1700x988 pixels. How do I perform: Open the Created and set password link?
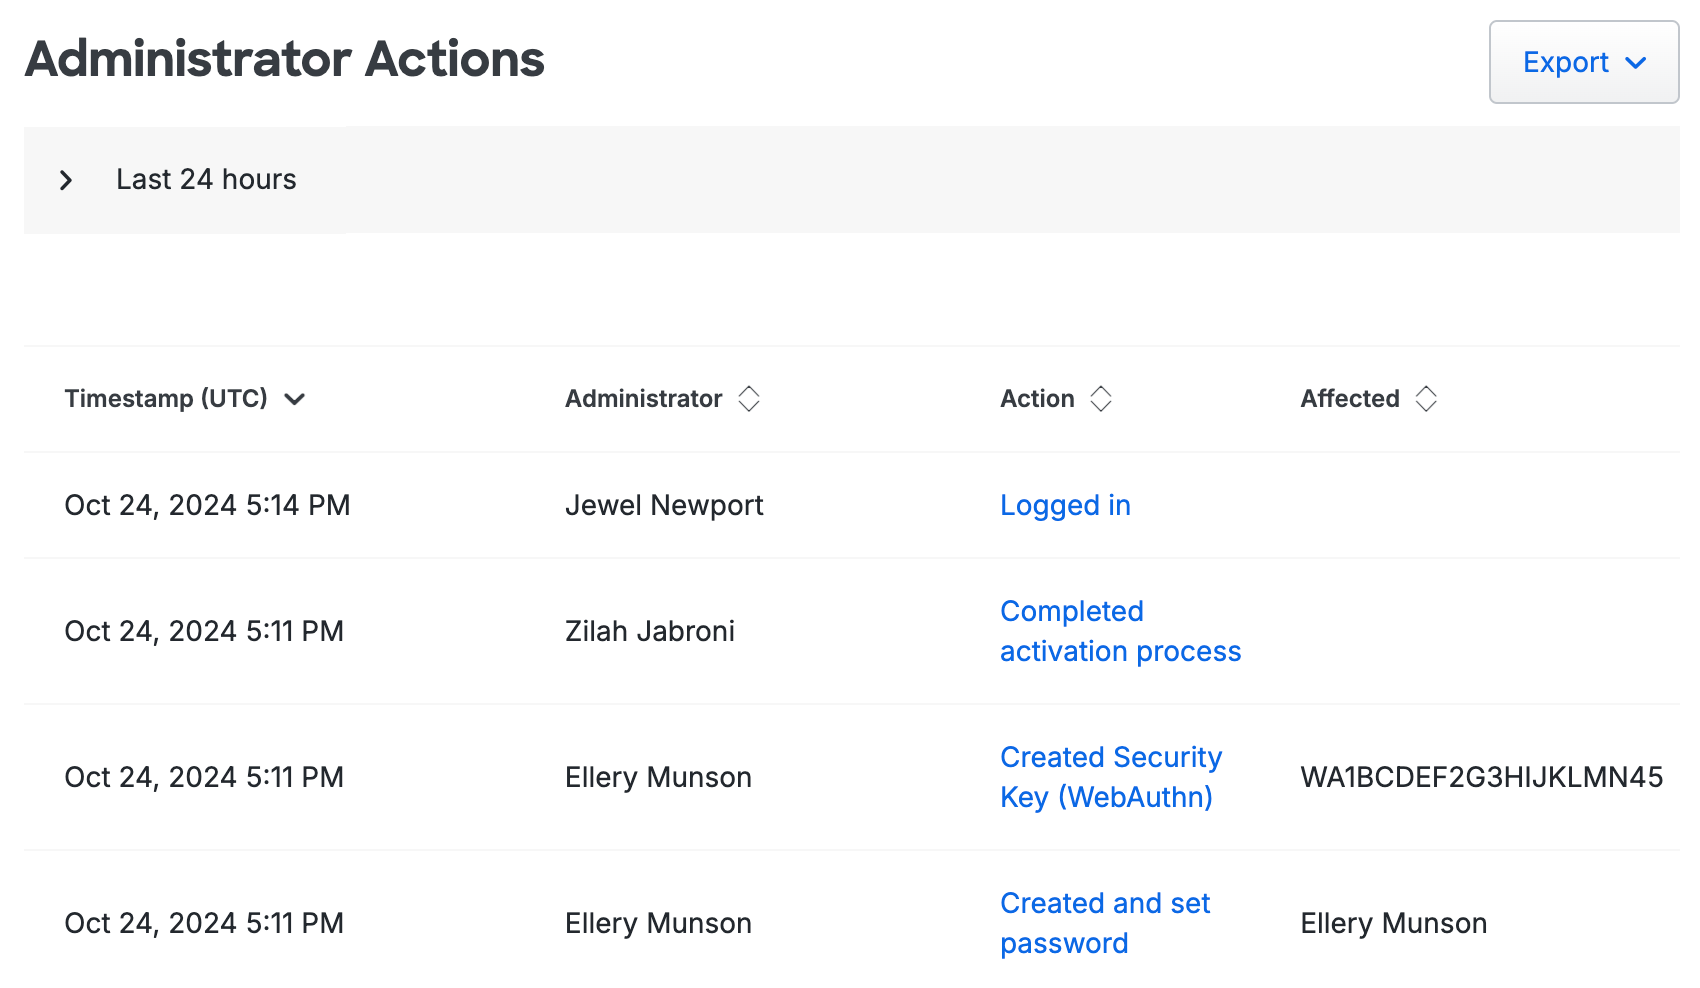click(x=1105, y=922)
